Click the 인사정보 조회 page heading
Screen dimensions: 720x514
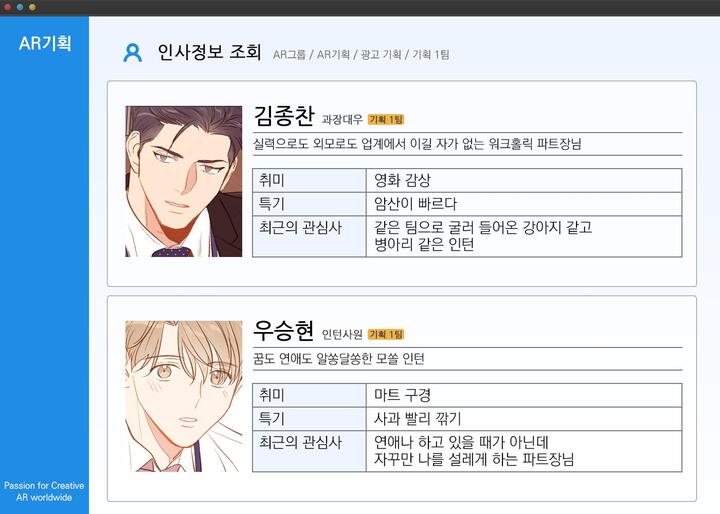(x=209, y=52)
